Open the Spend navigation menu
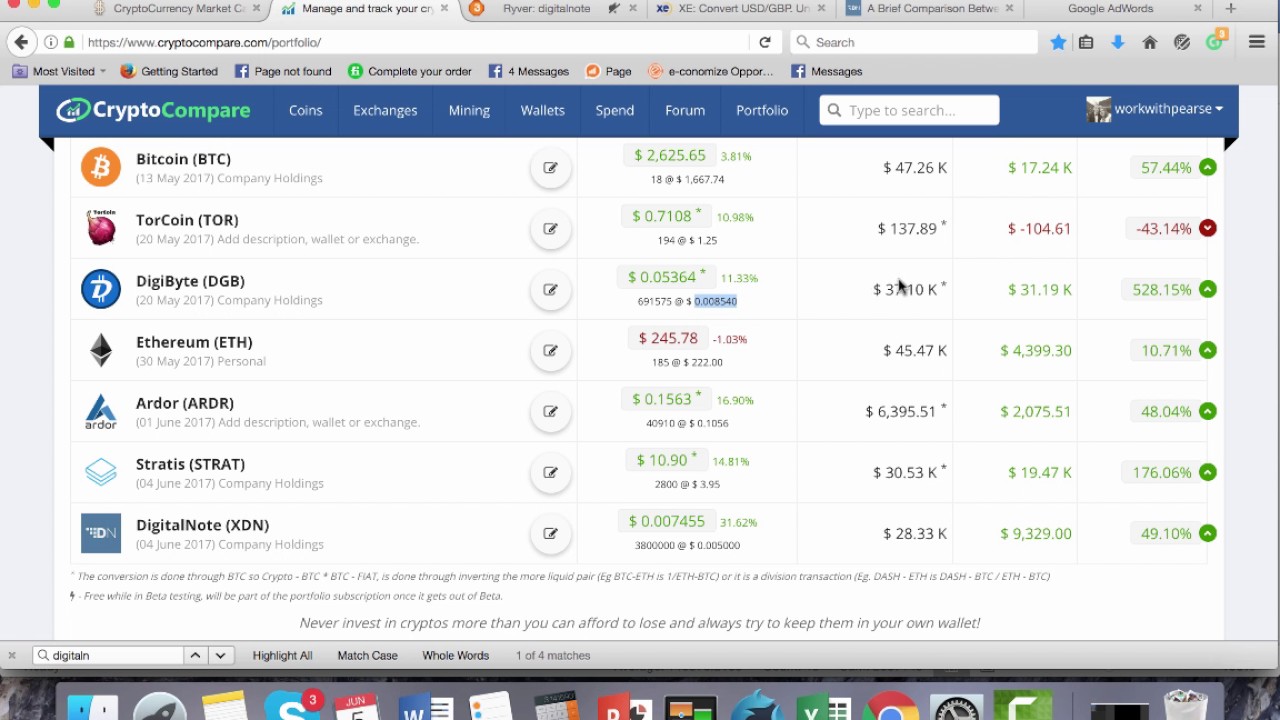 [615, 110]
